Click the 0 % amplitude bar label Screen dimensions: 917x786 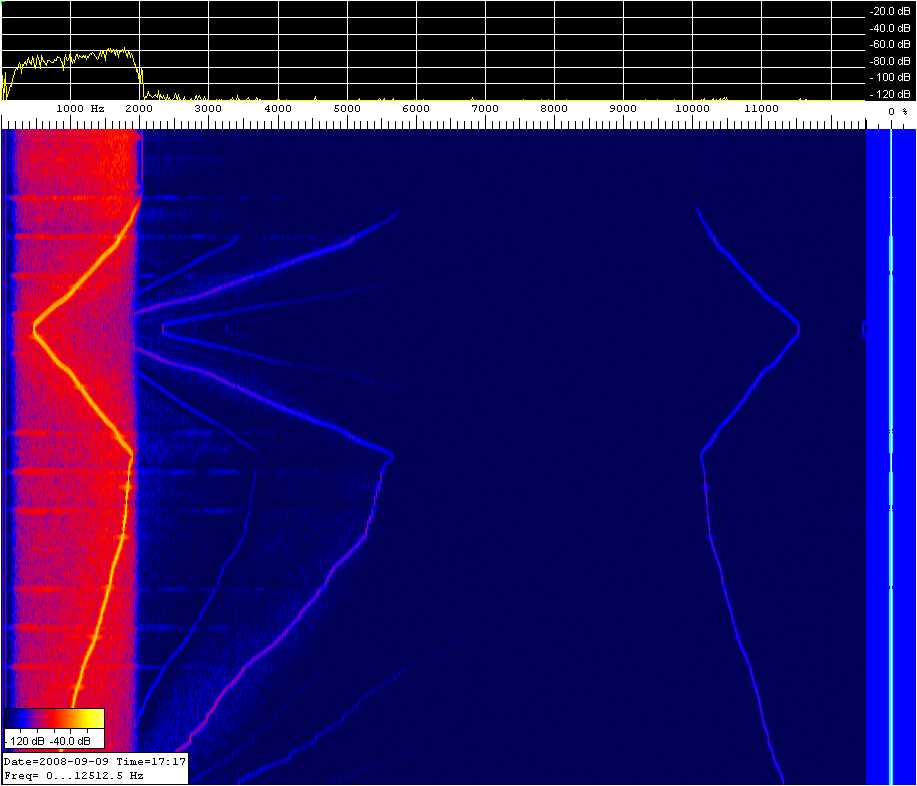tap(897, 112)
